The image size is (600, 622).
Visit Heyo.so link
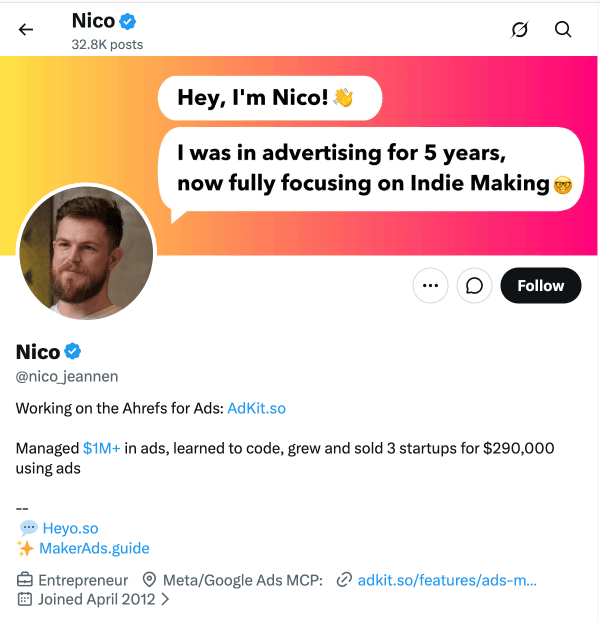[x=70, y=528]
